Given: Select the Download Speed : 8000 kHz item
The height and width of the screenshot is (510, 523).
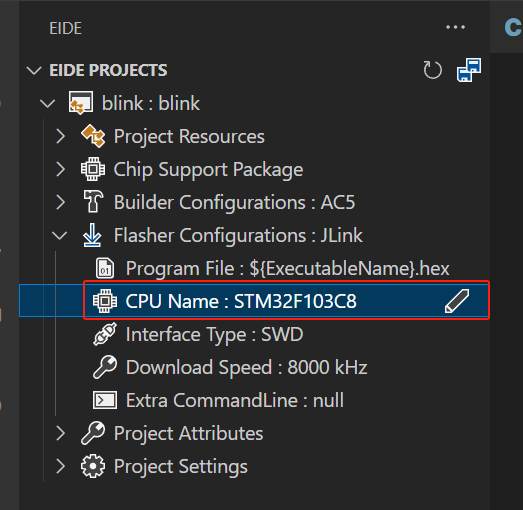Looking at the screenshot, I should [246, 367].
